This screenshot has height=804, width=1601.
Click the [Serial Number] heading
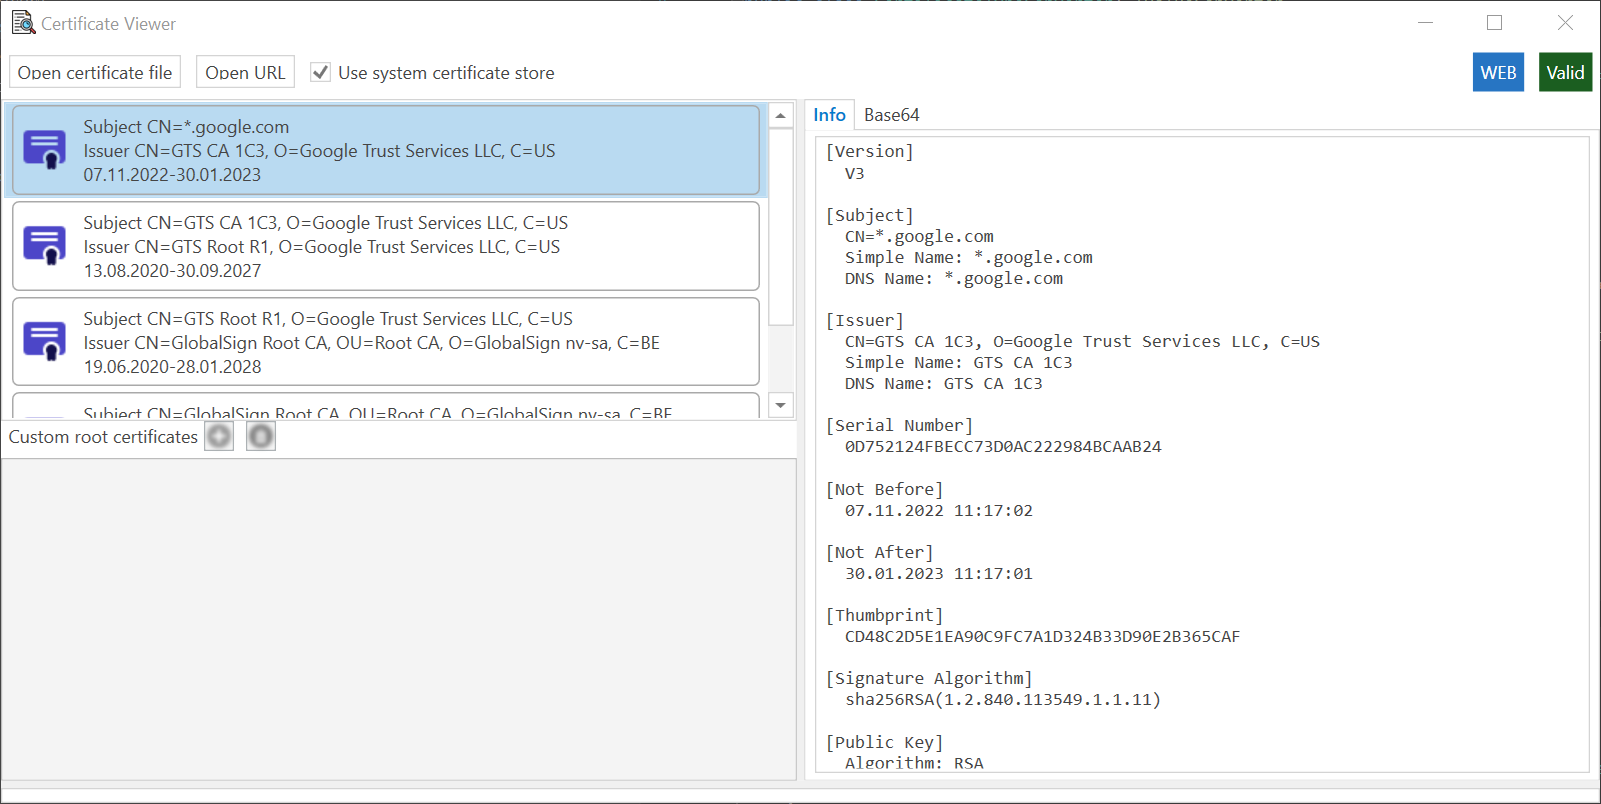point(899,426)
